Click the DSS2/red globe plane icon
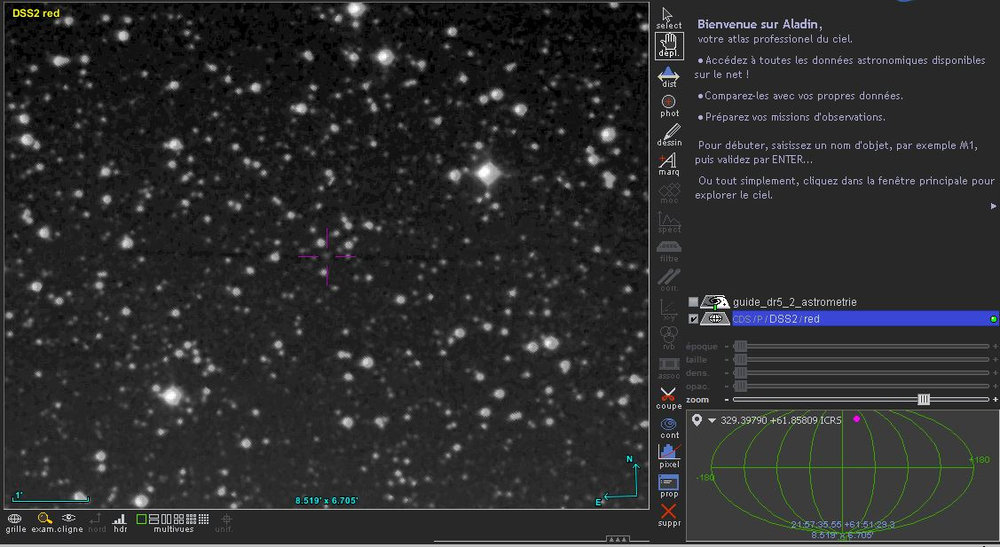The height and width of the screenshot is (547, 1000). 715,319
